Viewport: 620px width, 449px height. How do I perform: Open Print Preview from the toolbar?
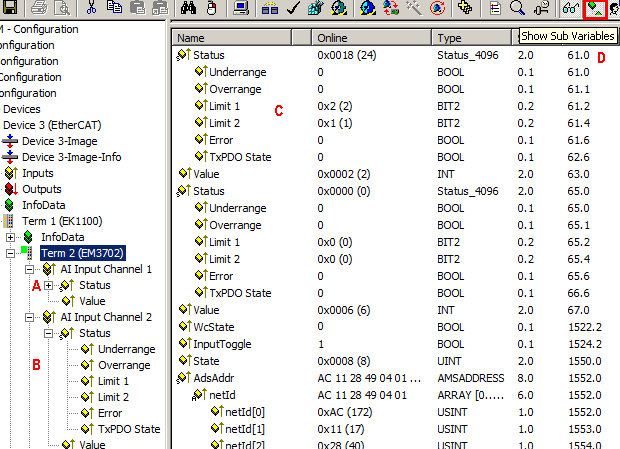coord(62,7)
